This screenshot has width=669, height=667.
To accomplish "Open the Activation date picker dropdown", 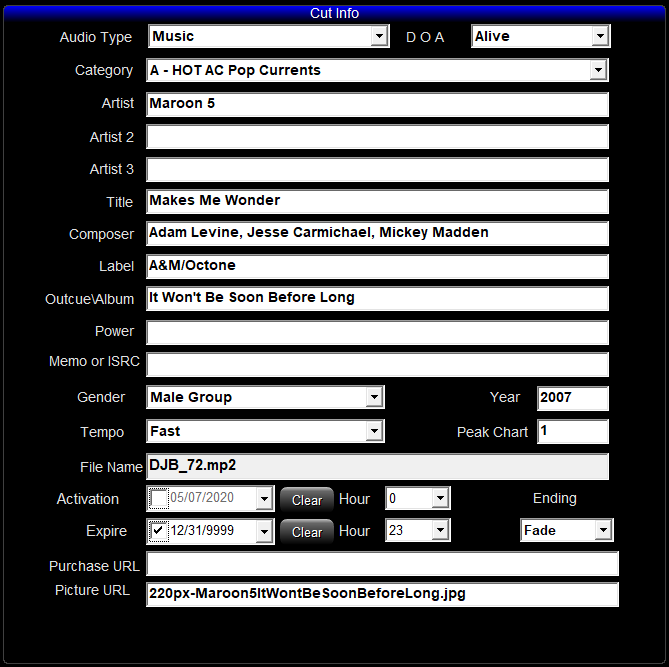I will [265, 498].
